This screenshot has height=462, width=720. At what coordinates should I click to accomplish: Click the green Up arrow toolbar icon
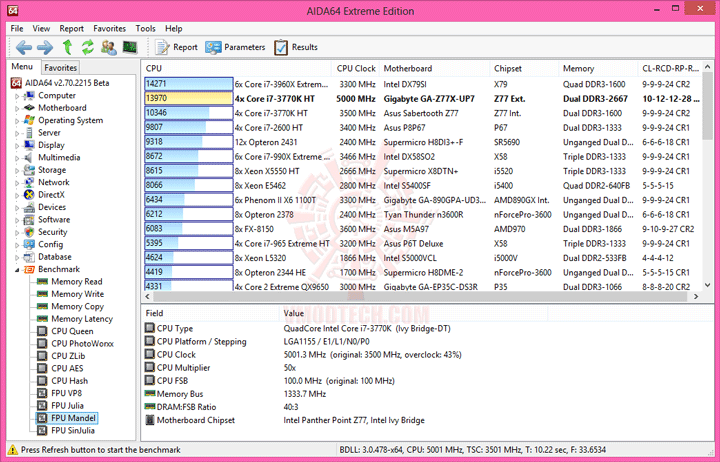tap(68, 47)
